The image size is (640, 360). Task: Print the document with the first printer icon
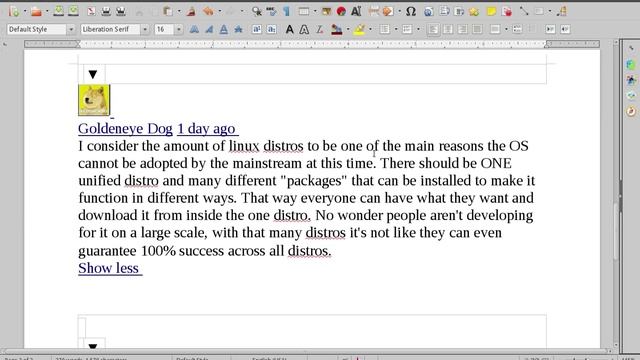point(106,11)
